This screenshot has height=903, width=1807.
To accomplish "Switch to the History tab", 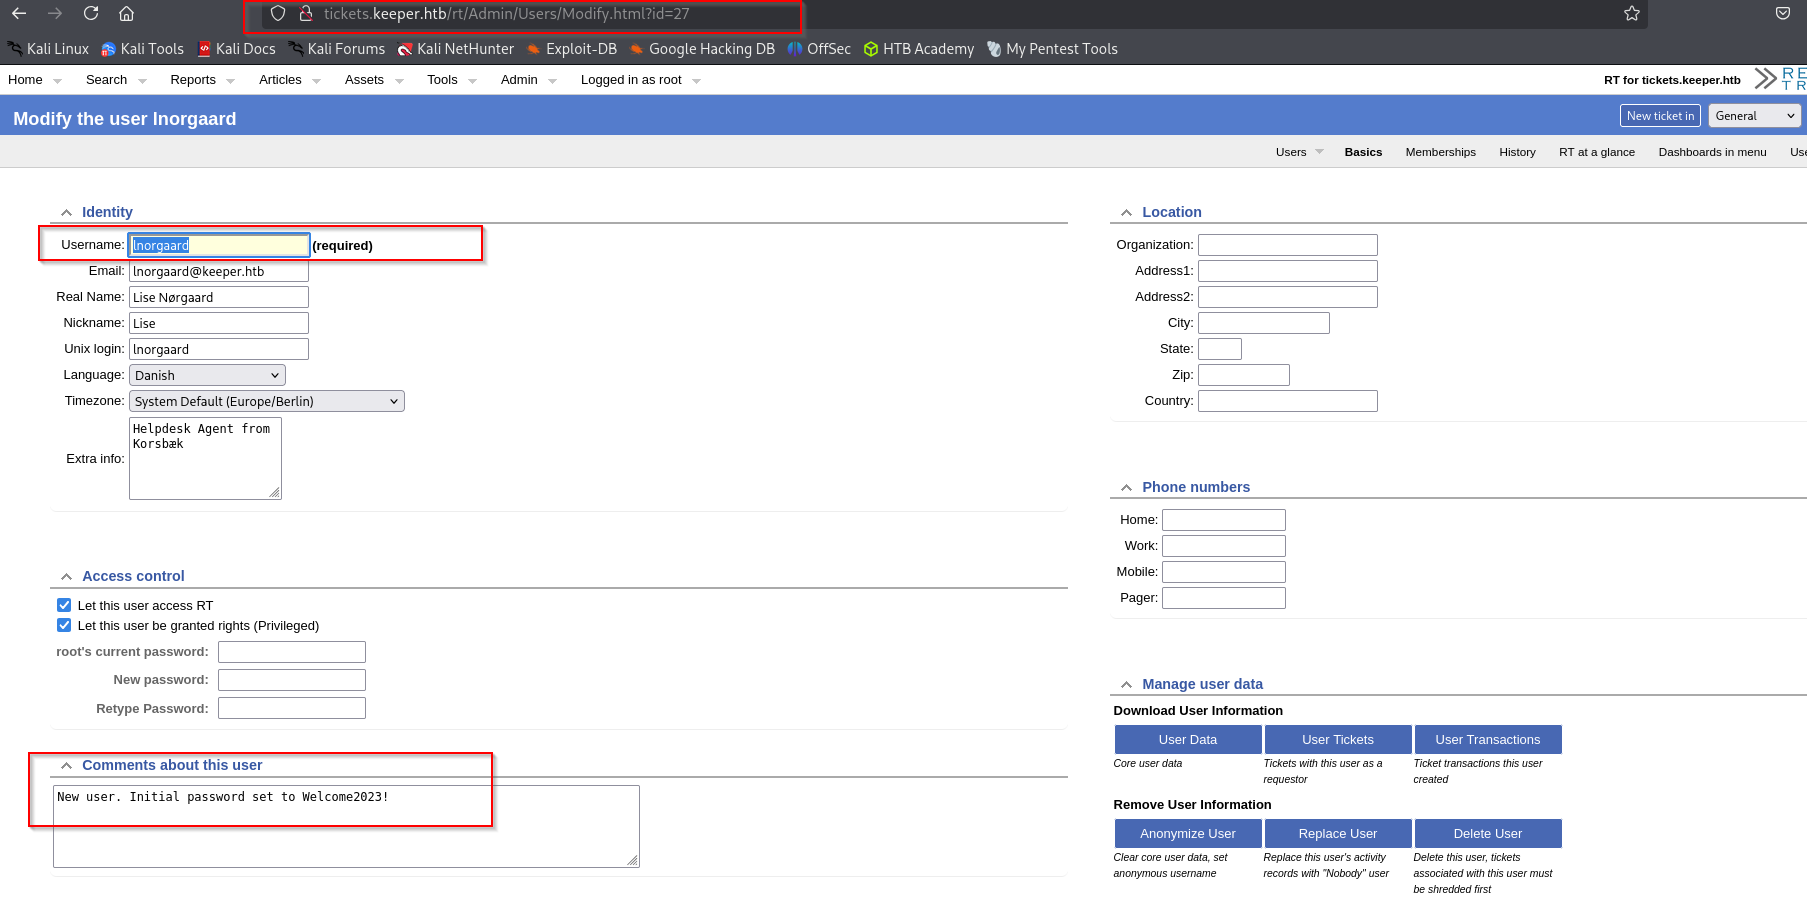I will (1517, 152).
